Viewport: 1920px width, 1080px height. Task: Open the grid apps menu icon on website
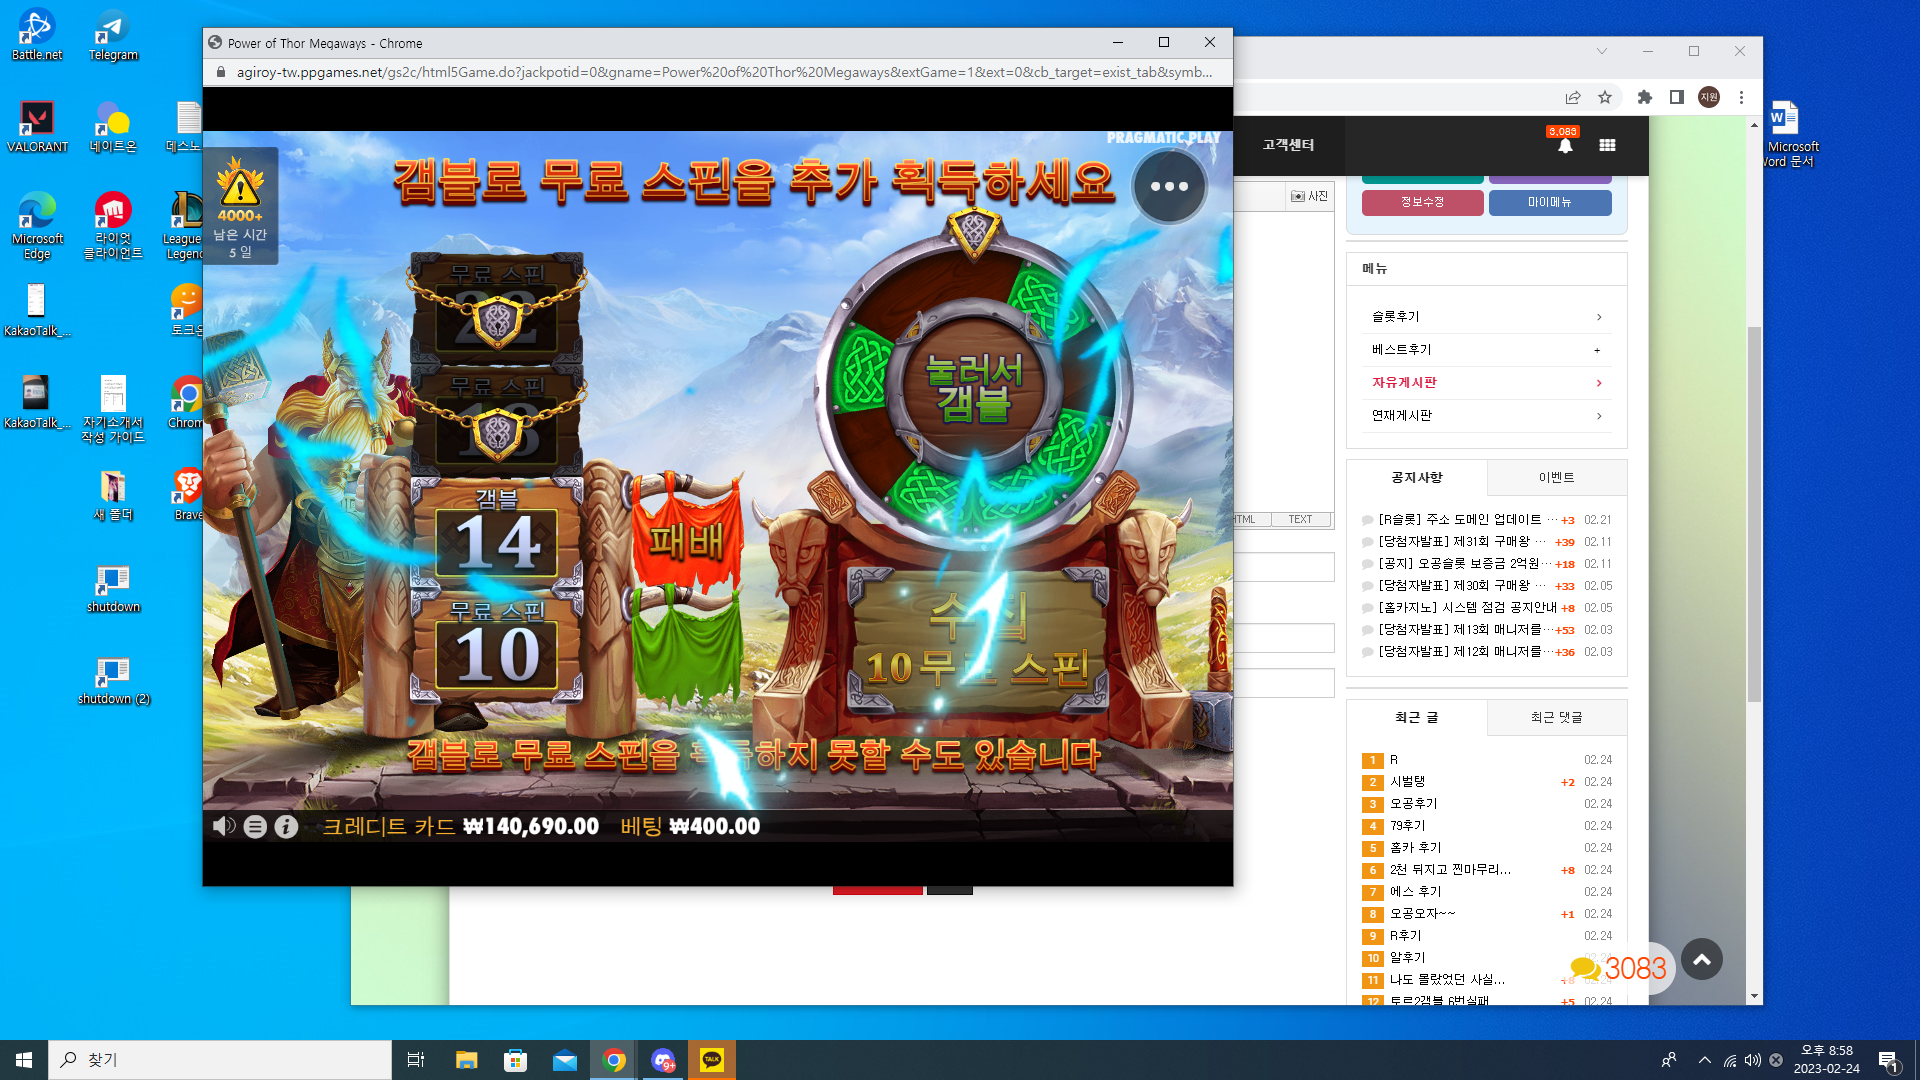click(1607, 145)
